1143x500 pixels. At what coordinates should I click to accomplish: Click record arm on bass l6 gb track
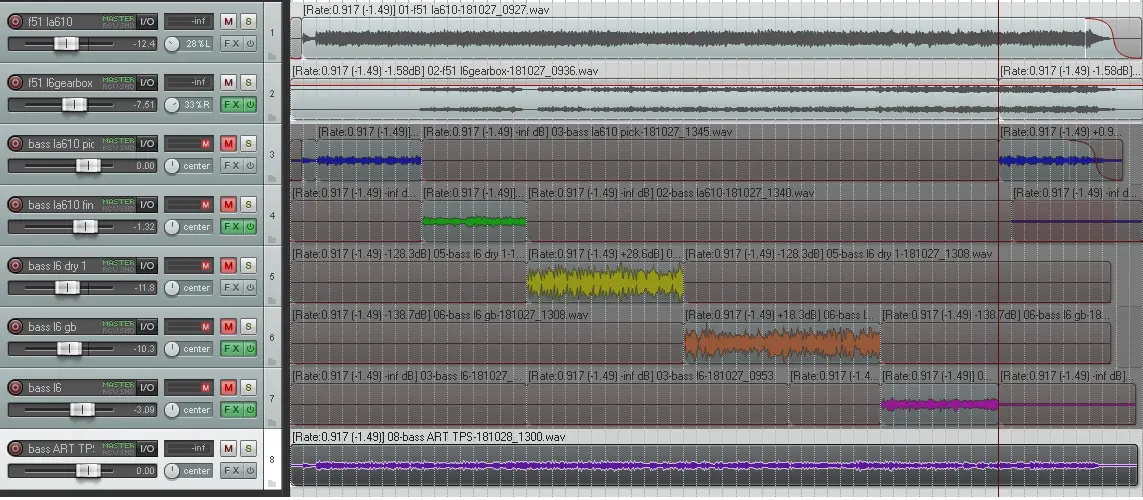pos(15,327)
